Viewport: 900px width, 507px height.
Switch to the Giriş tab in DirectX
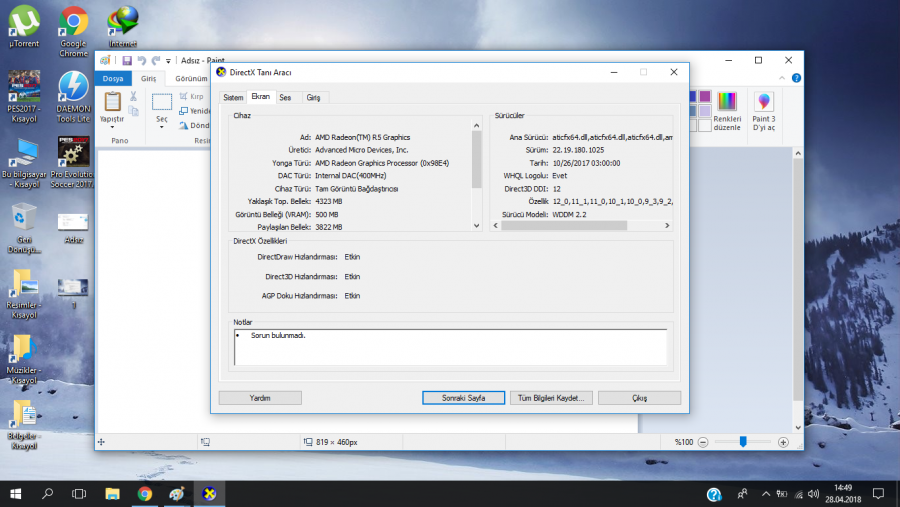click(x=313, y=98)
